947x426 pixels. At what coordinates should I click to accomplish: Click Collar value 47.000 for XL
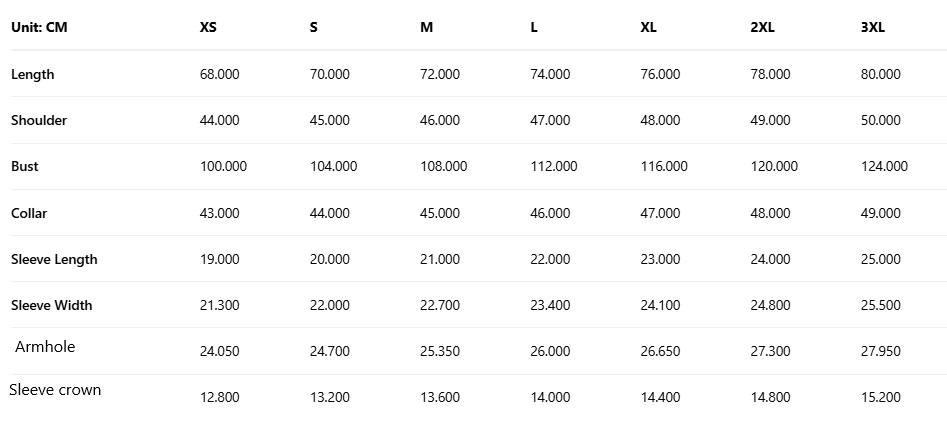pyautogui.click(x=660, y=213)
